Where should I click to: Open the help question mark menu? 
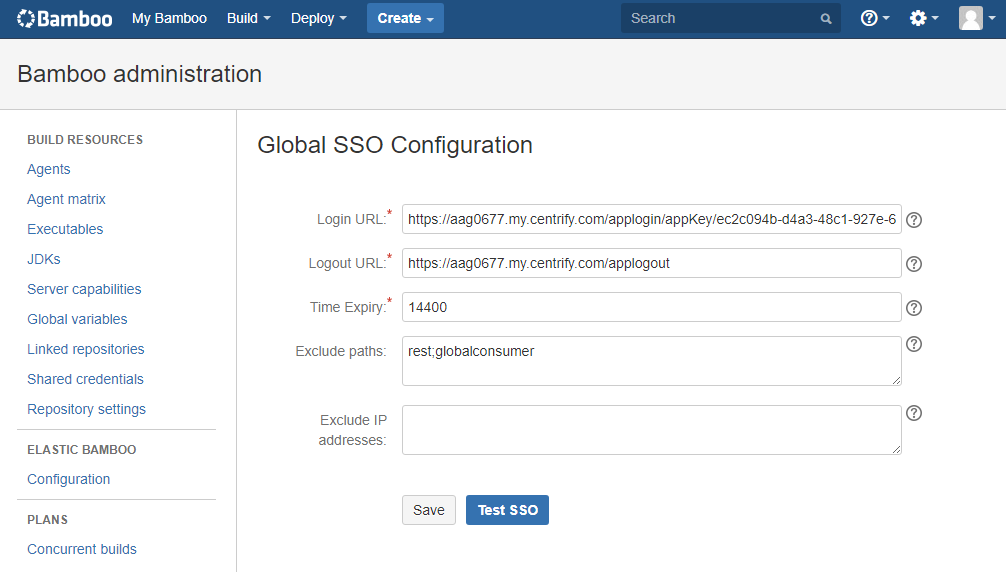tap(875, 18)
